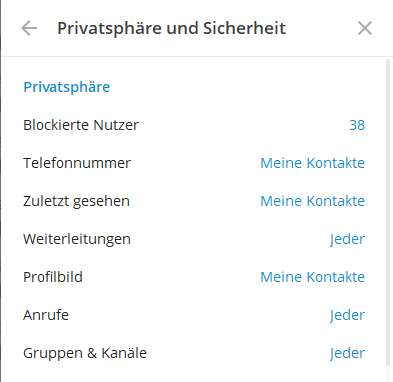
Task: Click the settings list scrollbar thumb
Action: coord(388,213)
